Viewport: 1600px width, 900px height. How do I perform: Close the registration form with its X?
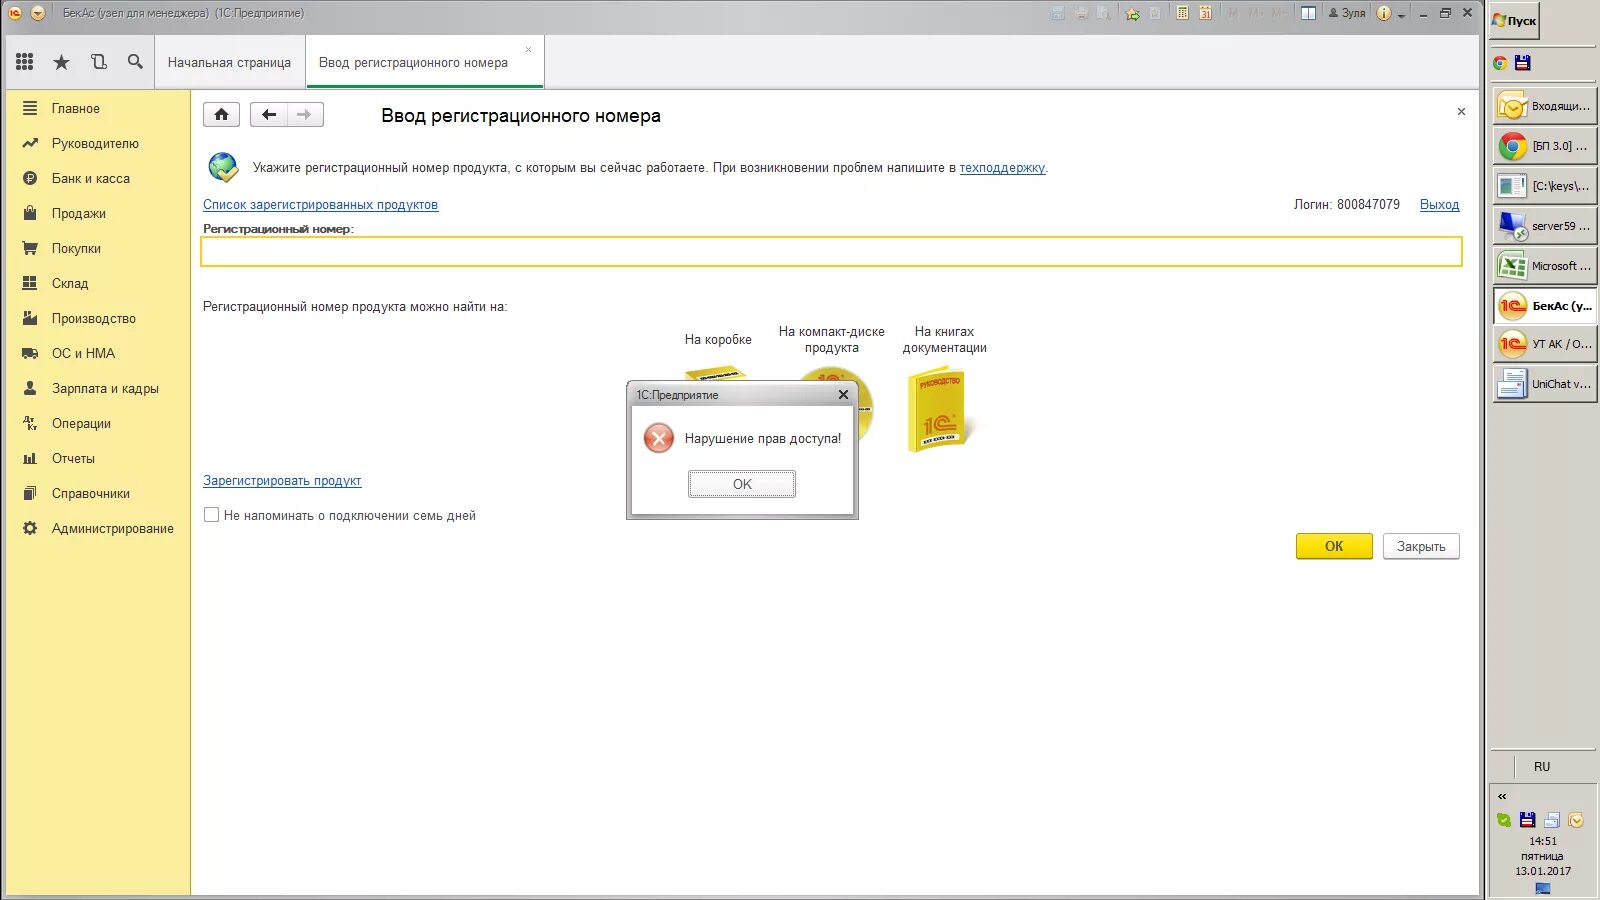(1461, 112)
